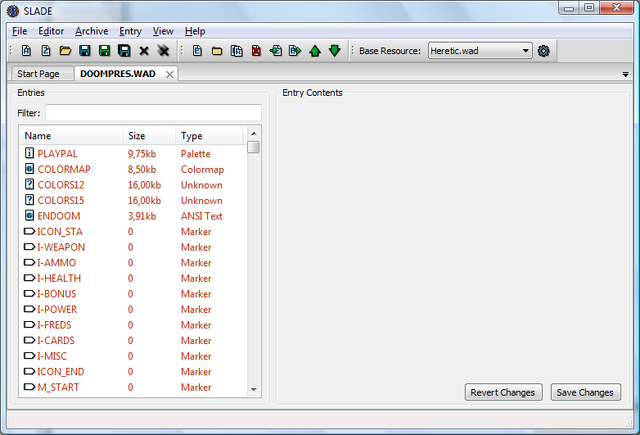This screenshot has height=435, width=640.
Task: Close the current archive icon
Action: click(144, 51)
